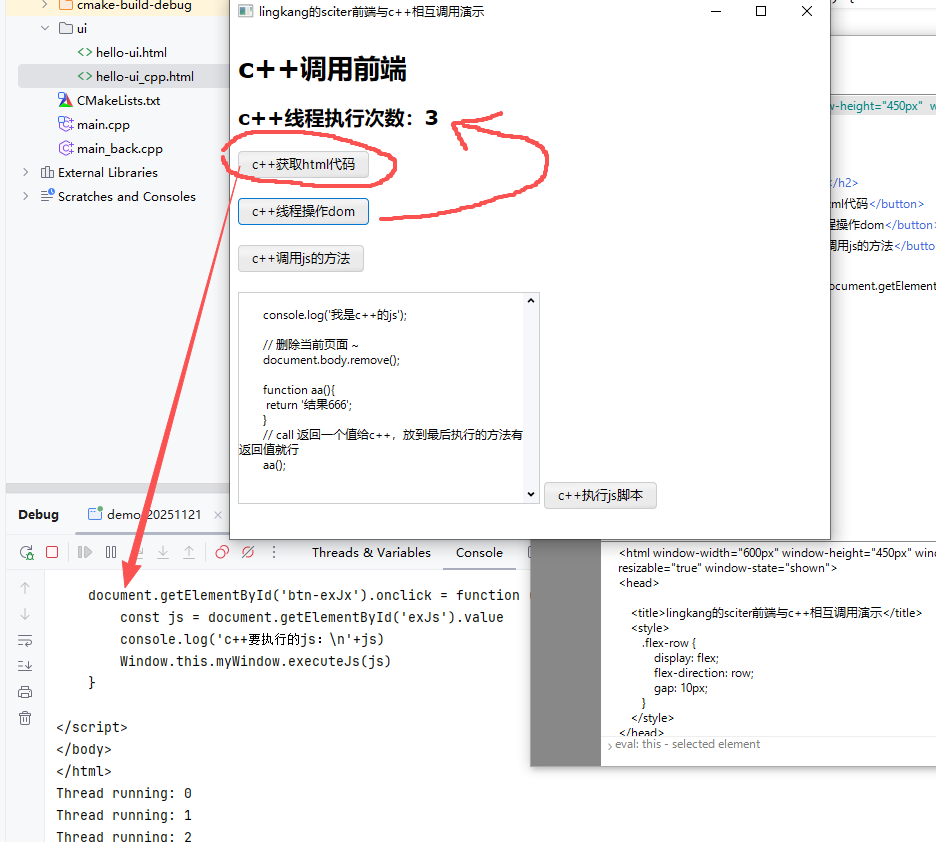Clear all console output with trash icon
This screenshot has width=936, height=842.
click(x=26, y=718)
